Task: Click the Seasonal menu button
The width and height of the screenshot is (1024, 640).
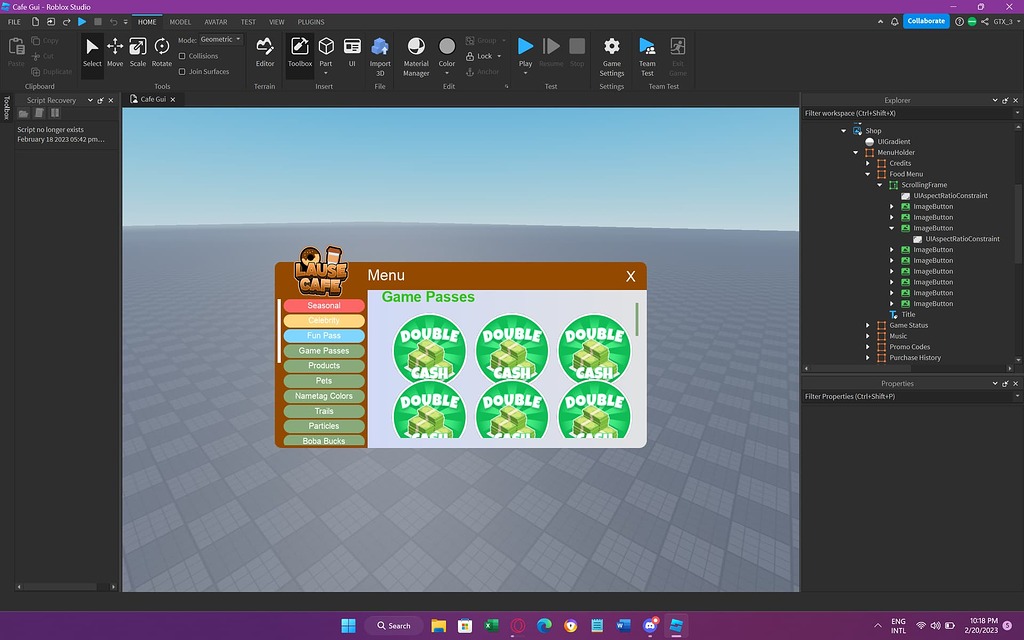Action: point(324,306)
